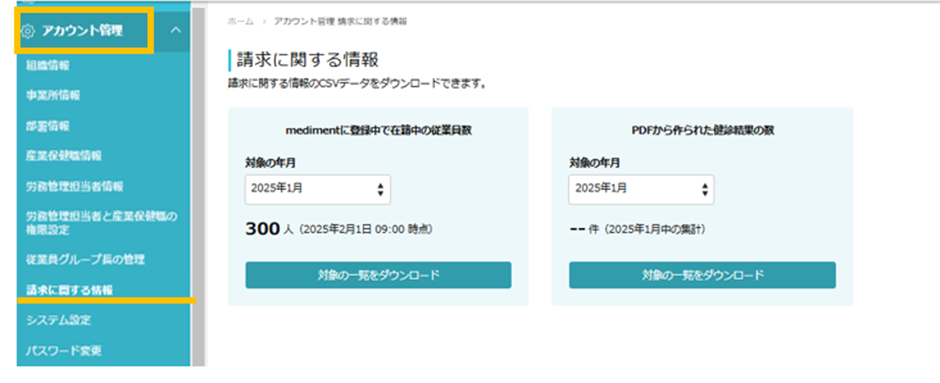Open 対象の年月 dropdown for employee count
This screenshot has width=940, height=383.
click(318, 189)
